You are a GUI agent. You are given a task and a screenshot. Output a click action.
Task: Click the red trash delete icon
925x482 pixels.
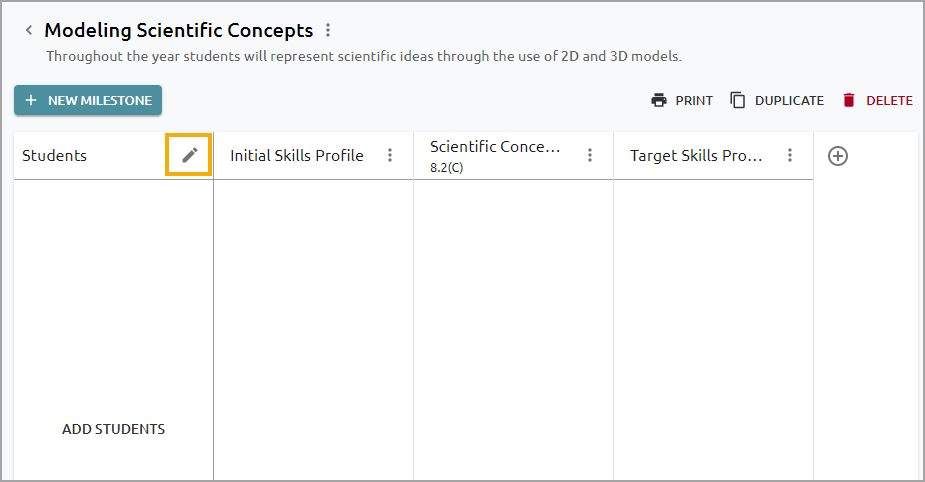click(849, 100)
